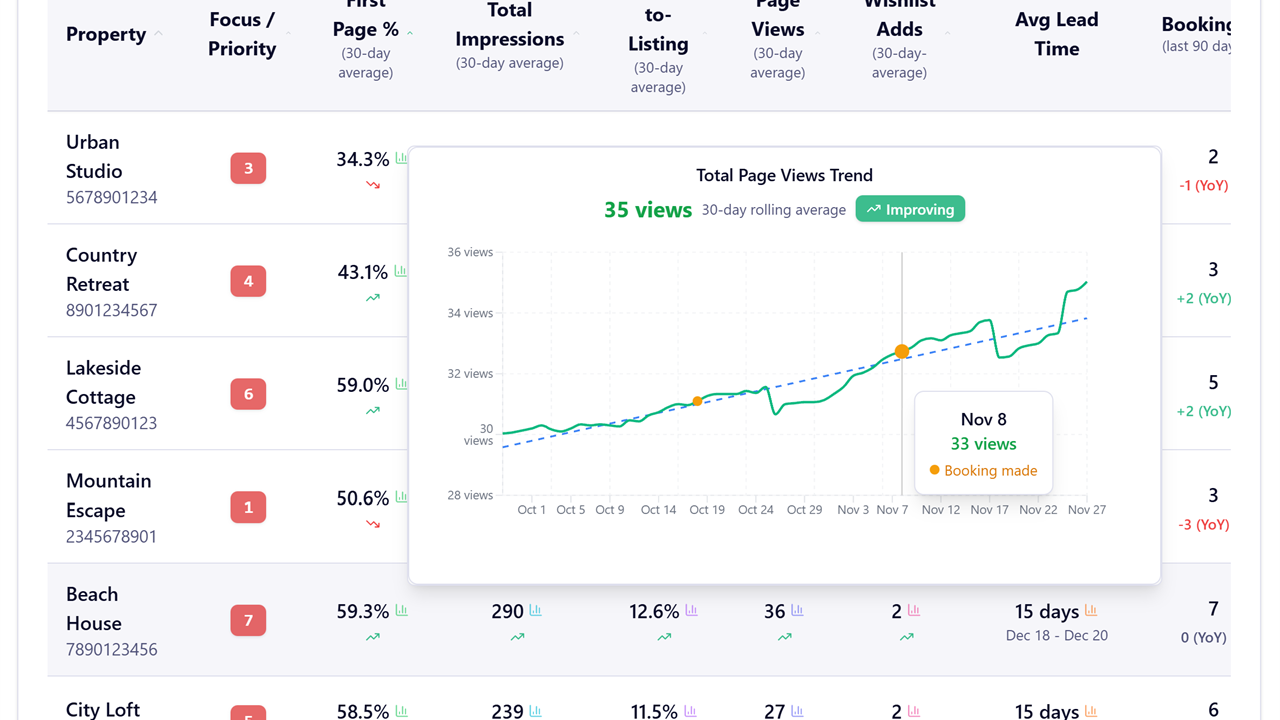Open the First Page % chart for City Loft
Viewport: 1280px width, 720px height.
coord(401,711)
